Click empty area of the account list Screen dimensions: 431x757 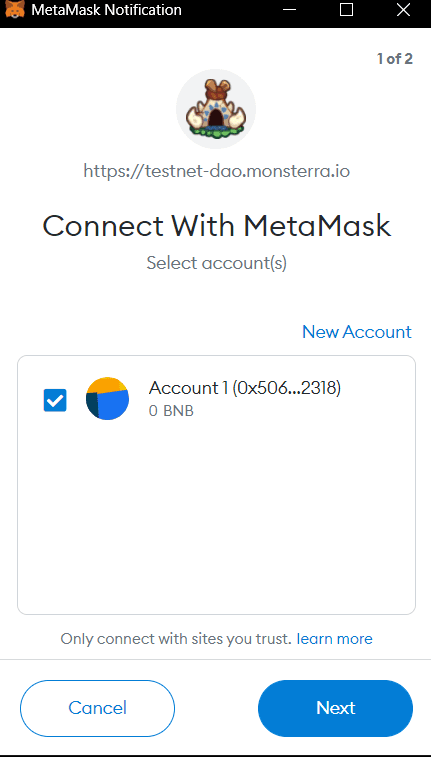tap(216, 517)
